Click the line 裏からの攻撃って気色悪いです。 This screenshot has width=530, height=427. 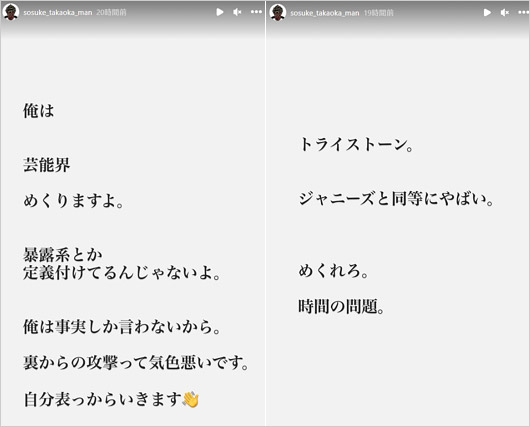point(136,362)
